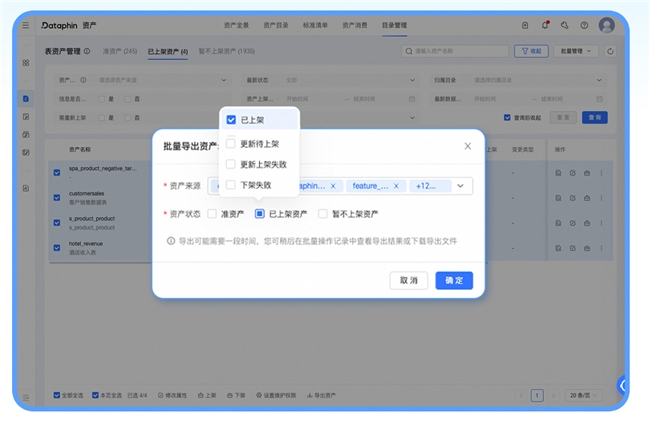Close the batch export dialog with X
Screen dimensions: 650x429
[467, 146]
